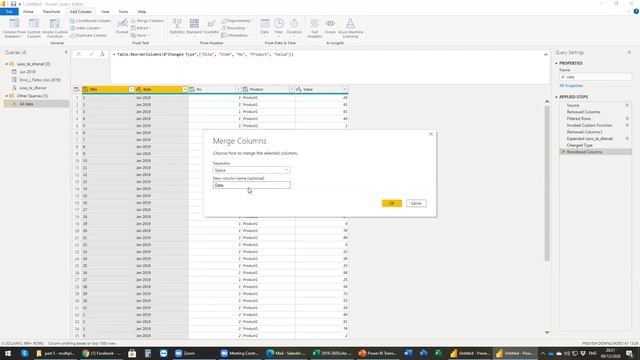Switch to the Transform tab
Screen dimensions: 640x360
pyautogui.click(x=51, y=12)
